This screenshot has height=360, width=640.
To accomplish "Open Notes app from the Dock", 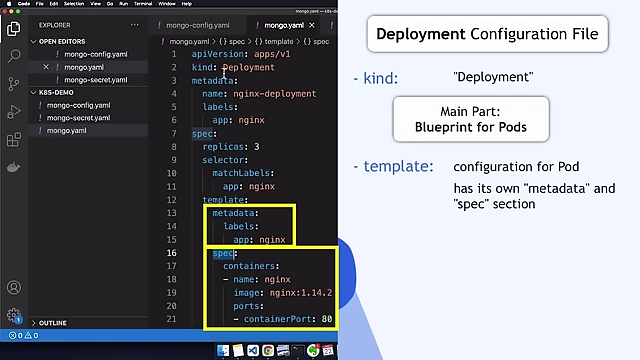I will pos(238,350).
